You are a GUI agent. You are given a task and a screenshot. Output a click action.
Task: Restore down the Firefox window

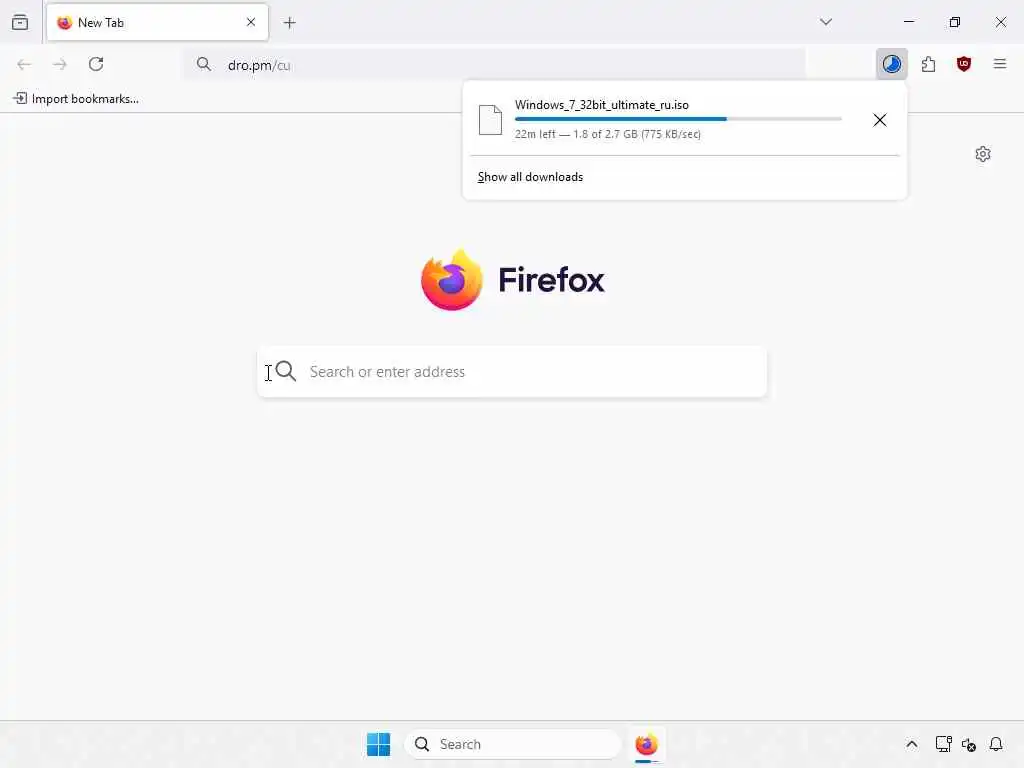pyautogui.click(x=954, y=22)
